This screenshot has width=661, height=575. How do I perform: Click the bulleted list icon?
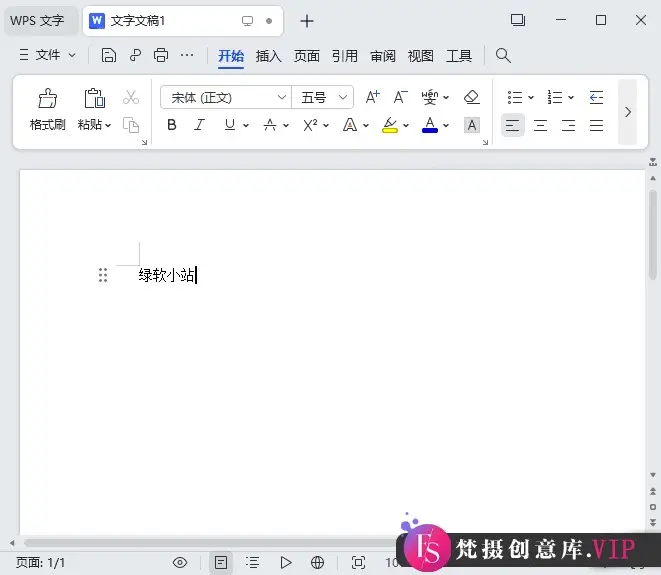point(515,97)
